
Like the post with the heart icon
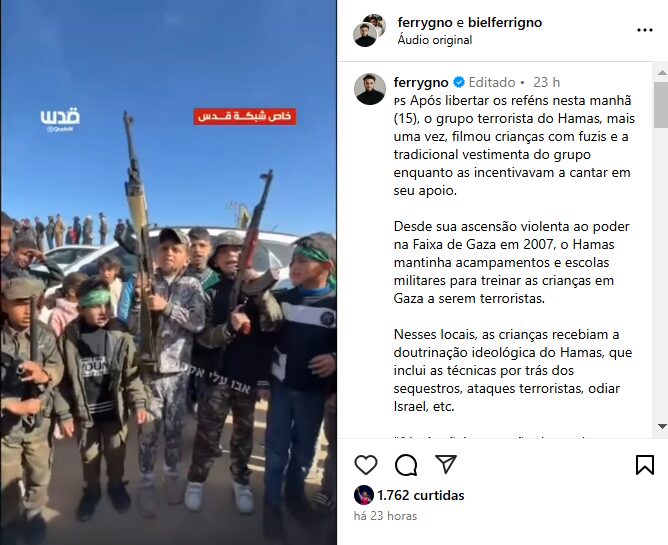click(366, 464)
